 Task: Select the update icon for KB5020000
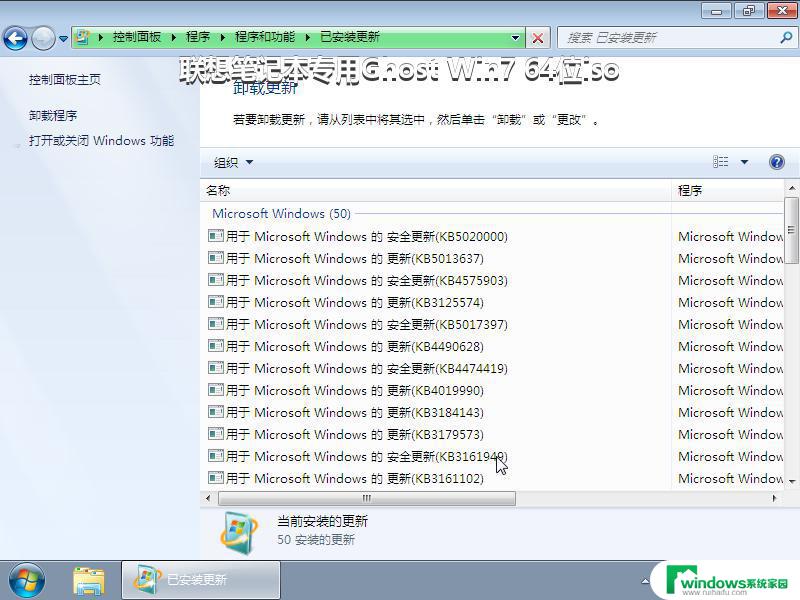[x=215, y=237]
